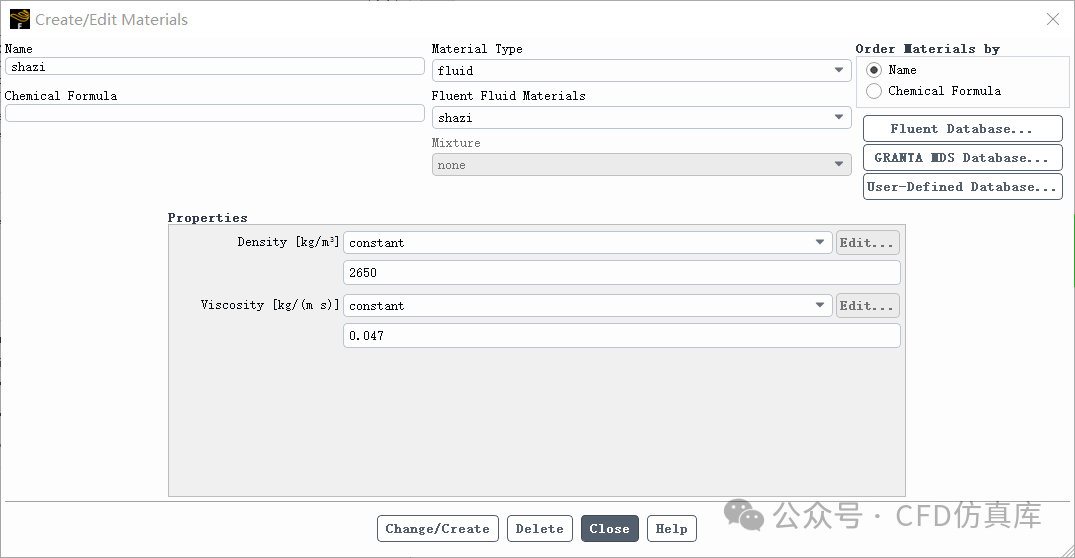Click the Properties section heading

(208, 218)
